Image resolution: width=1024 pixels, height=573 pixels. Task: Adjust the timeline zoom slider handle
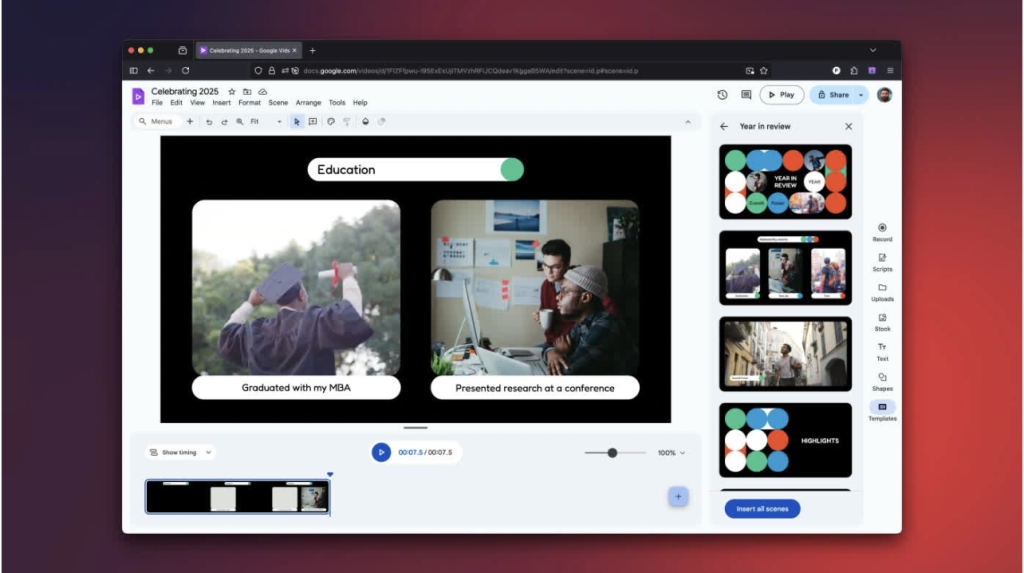pyautogui.click(x=612, y=453)
